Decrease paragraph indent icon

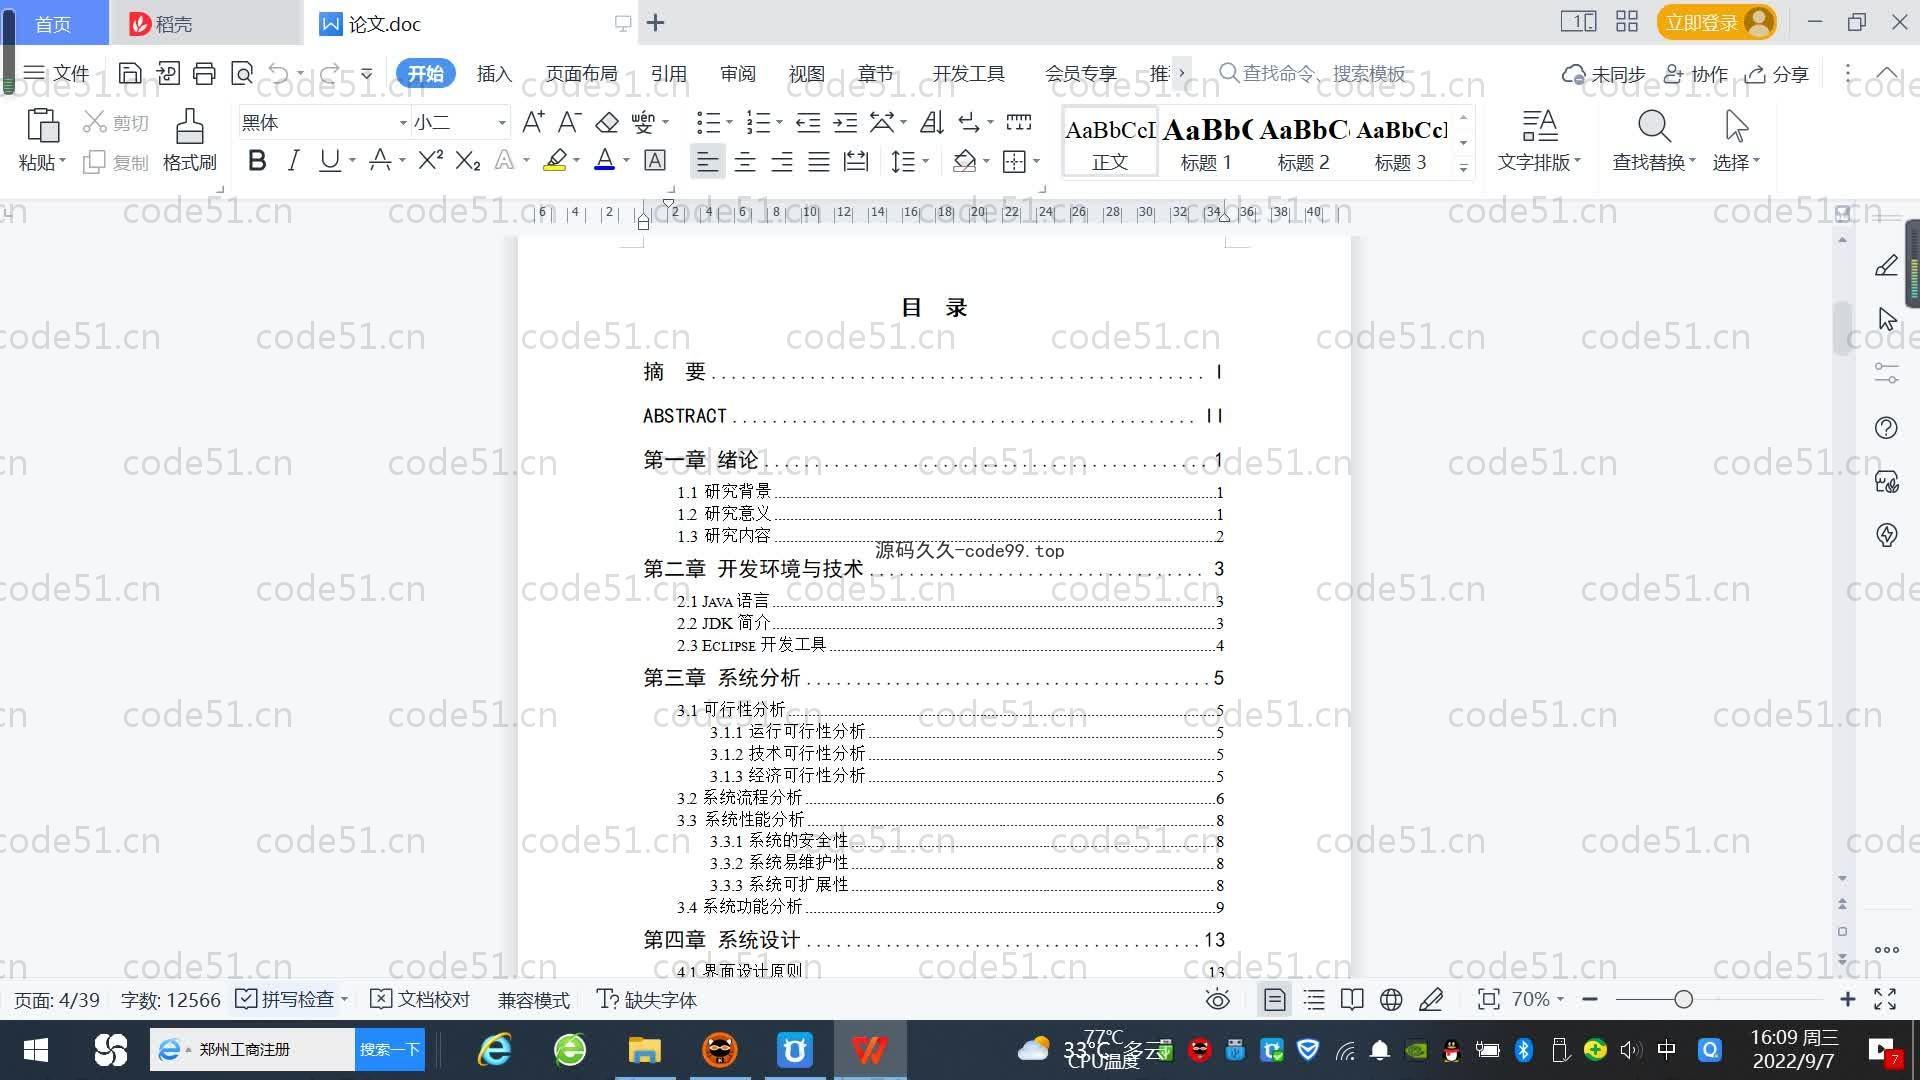(808, 122)
